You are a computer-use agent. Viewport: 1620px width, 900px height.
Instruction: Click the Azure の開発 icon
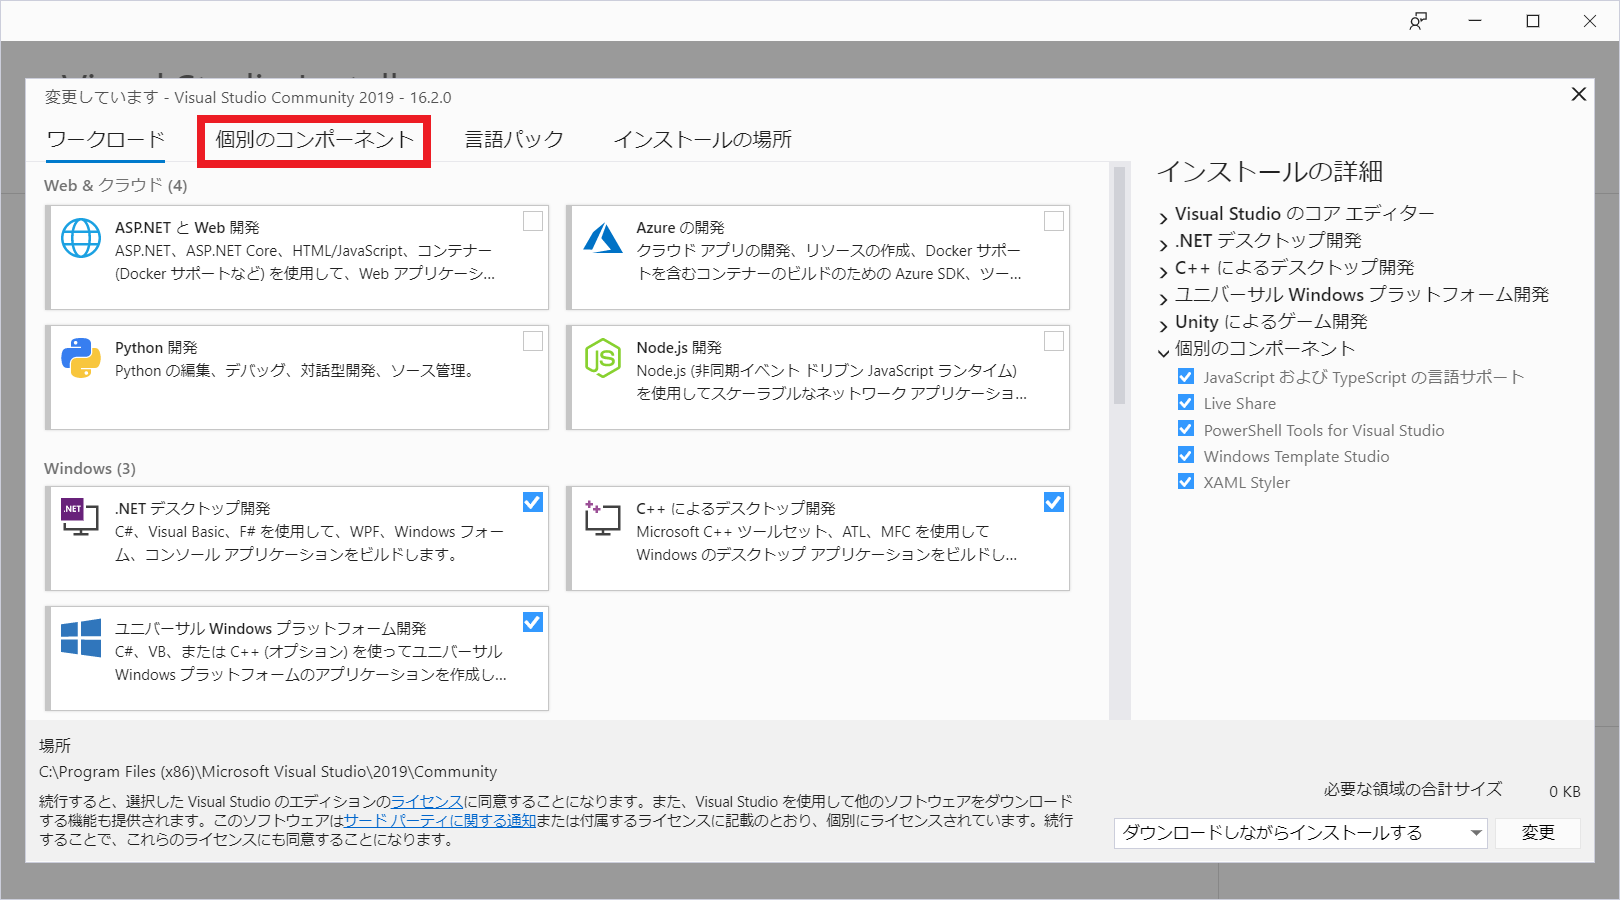point(603,238)
